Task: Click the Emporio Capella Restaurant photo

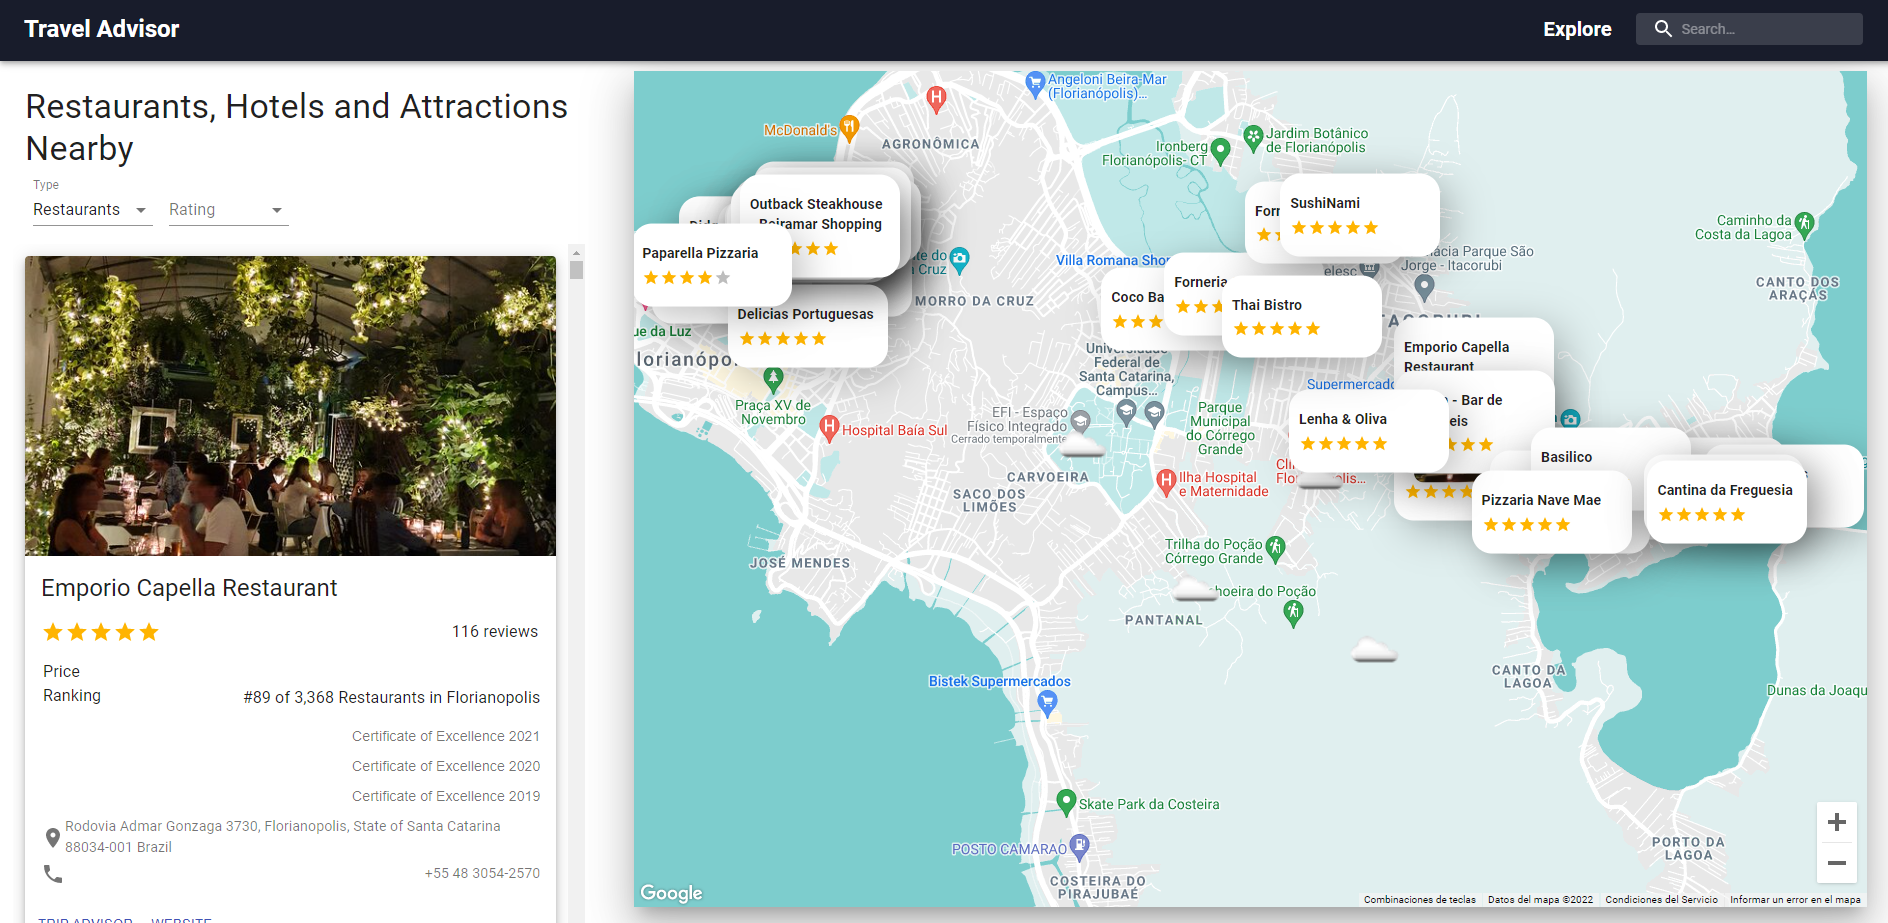Action: point(290,406)
